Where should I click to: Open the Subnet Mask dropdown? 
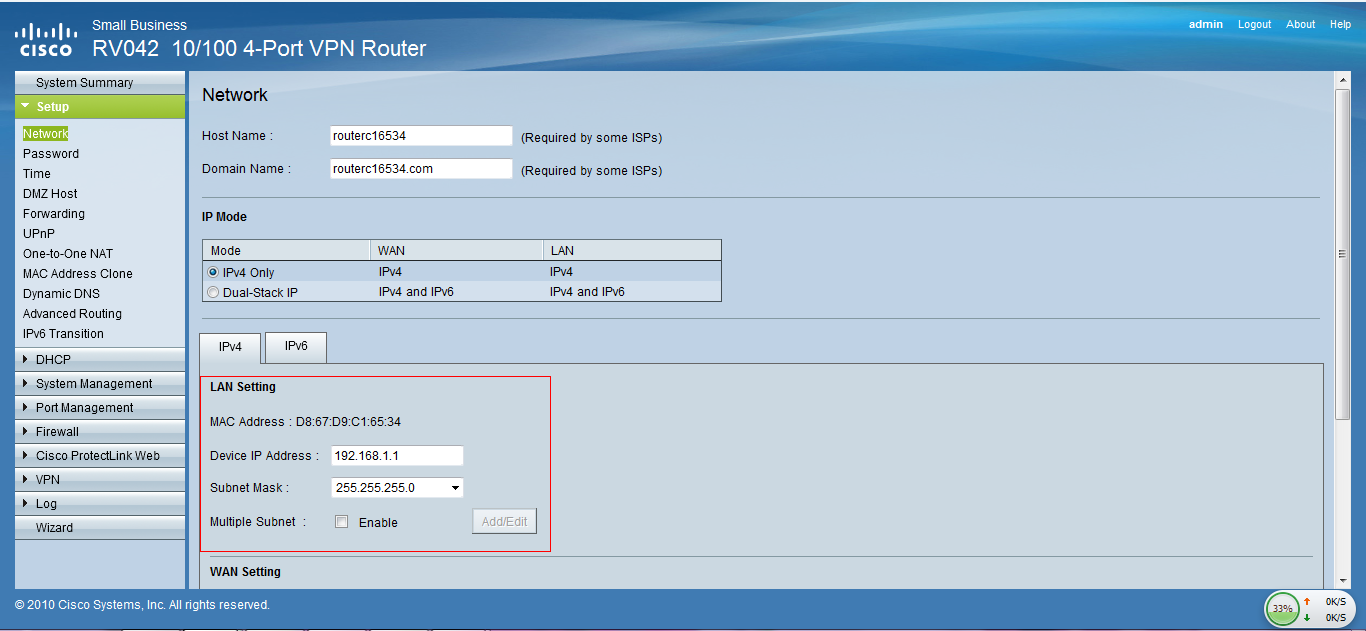[397, 488]
